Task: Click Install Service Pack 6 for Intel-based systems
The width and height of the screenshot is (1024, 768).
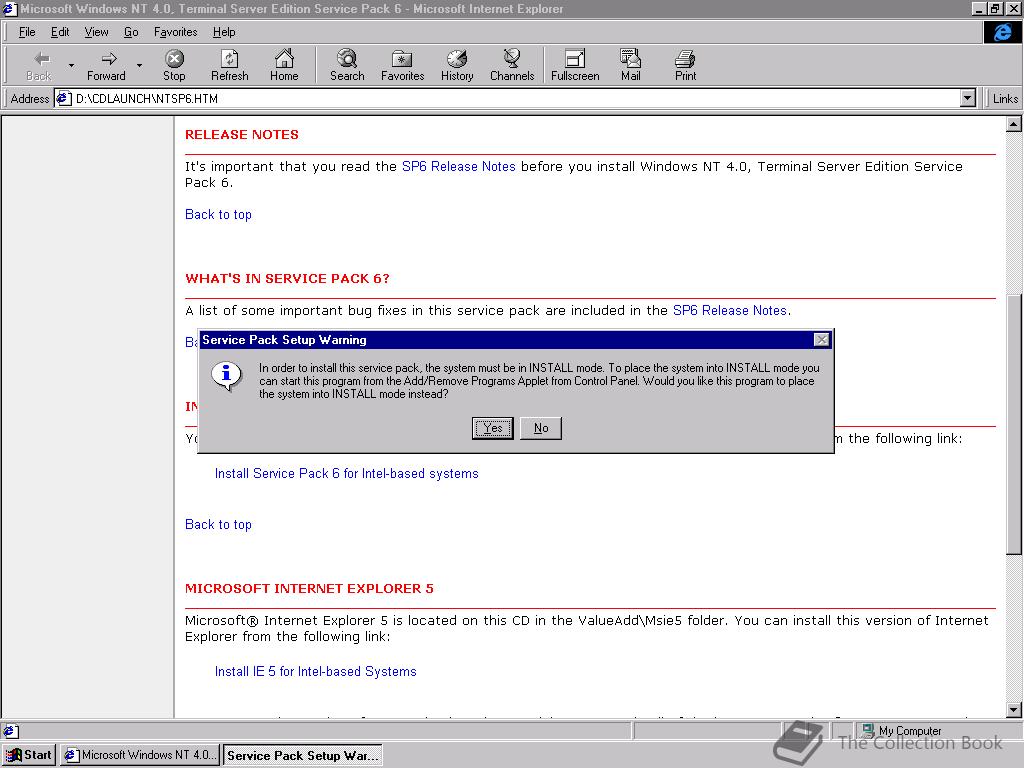Action: click(347, 473)
